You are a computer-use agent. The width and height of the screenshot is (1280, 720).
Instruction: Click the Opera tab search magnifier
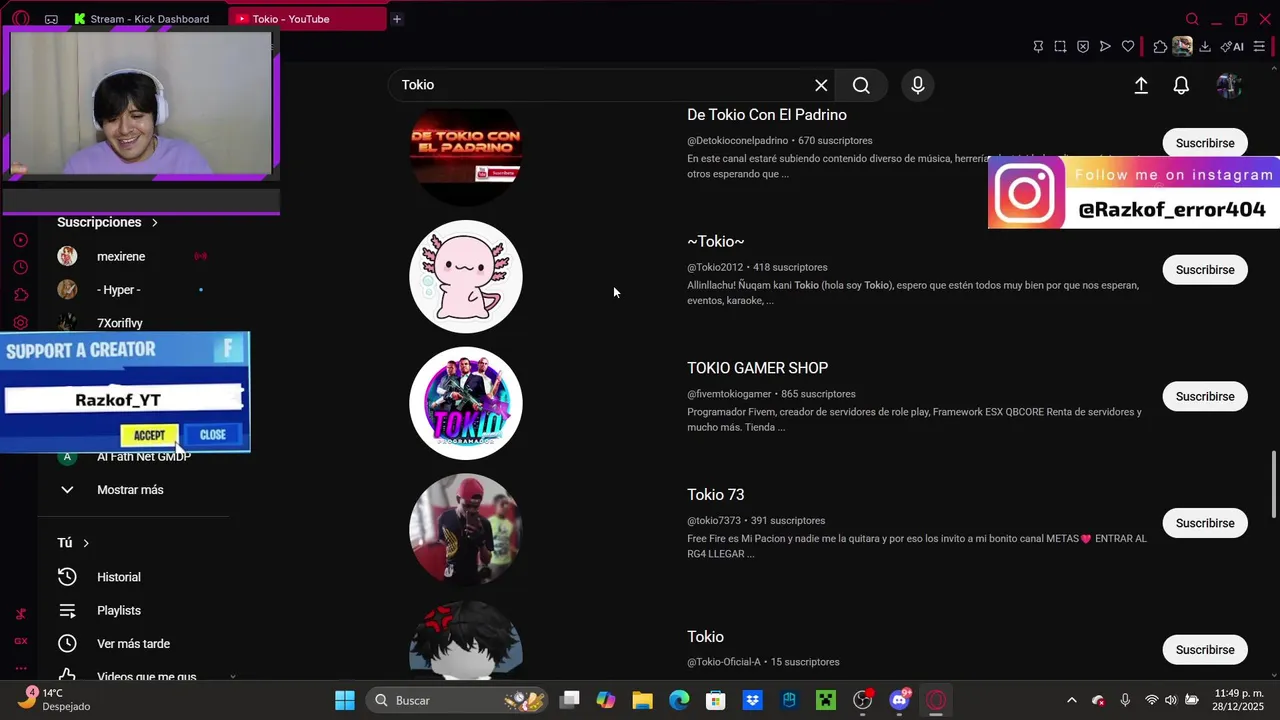click(1192, 19)
